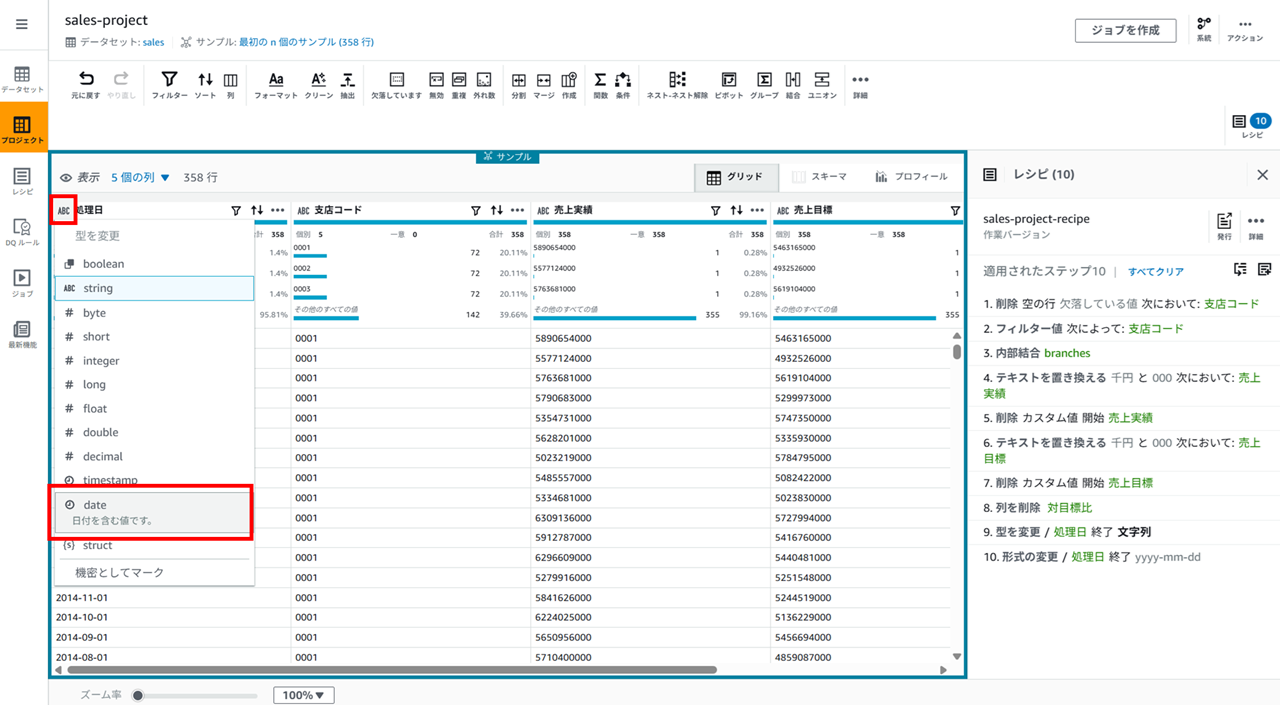Go to Recipes (レシピ) in the left sidebar

(x=22, y=181)
